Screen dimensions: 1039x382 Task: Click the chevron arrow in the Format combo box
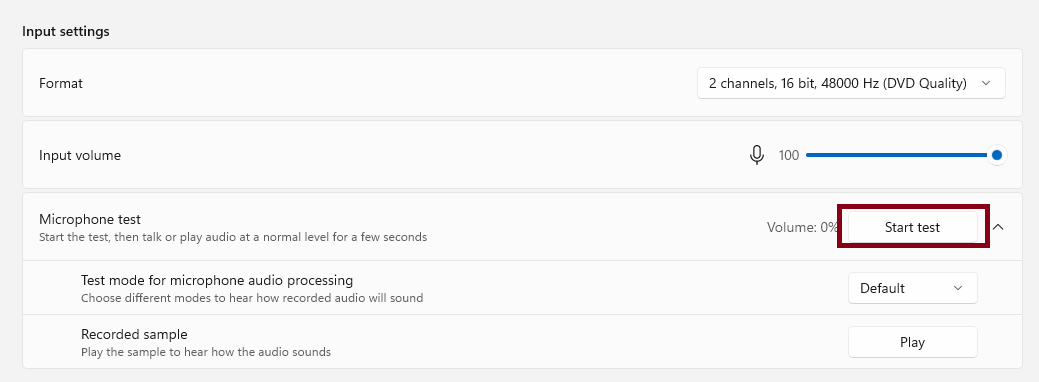pos(985,84)
